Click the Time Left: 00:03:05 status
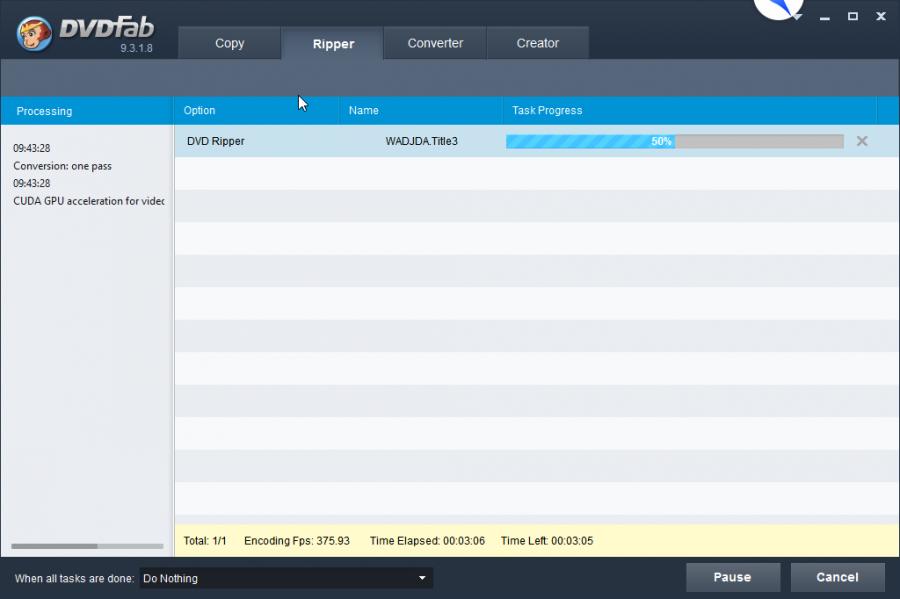Screen dimensions: 900x599 [546, 540]
